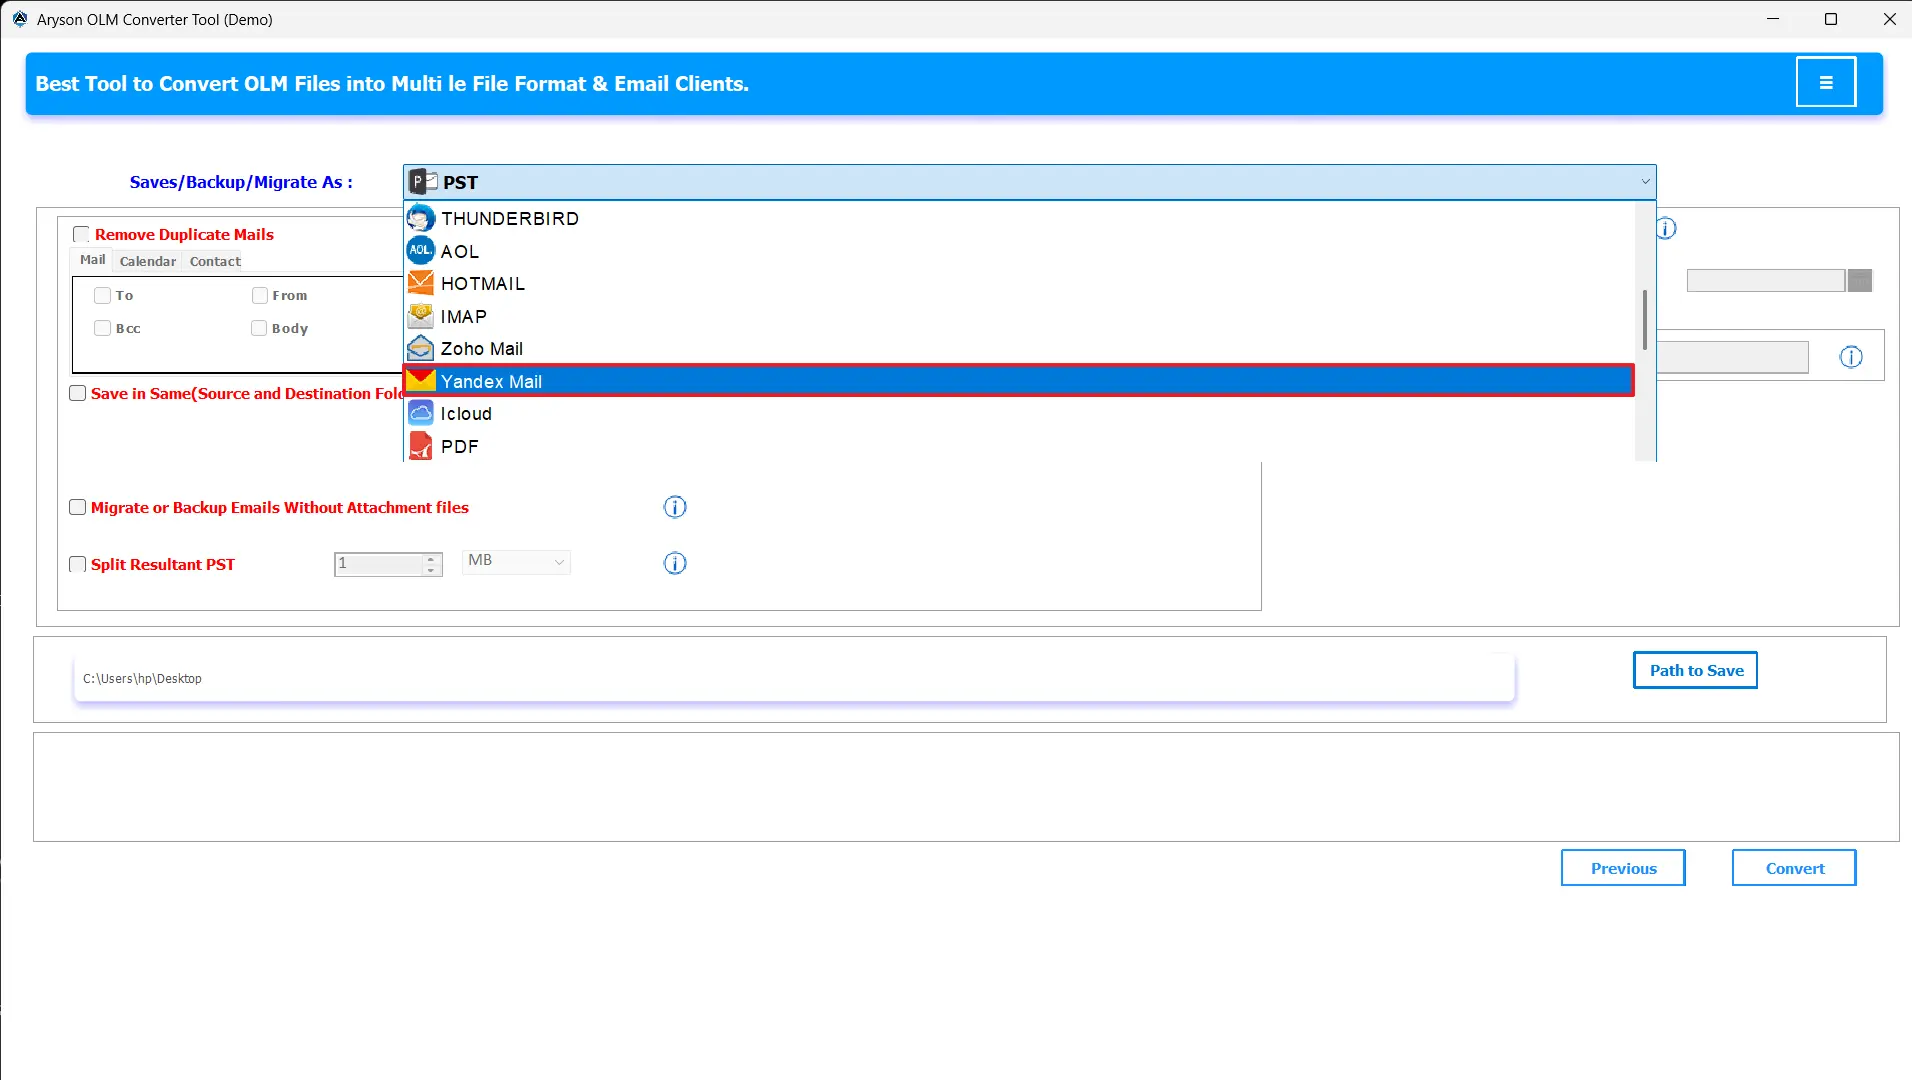Increase split size with stepper up arrow
Screen dimensions: 1912x1080
tap(432, 558)
